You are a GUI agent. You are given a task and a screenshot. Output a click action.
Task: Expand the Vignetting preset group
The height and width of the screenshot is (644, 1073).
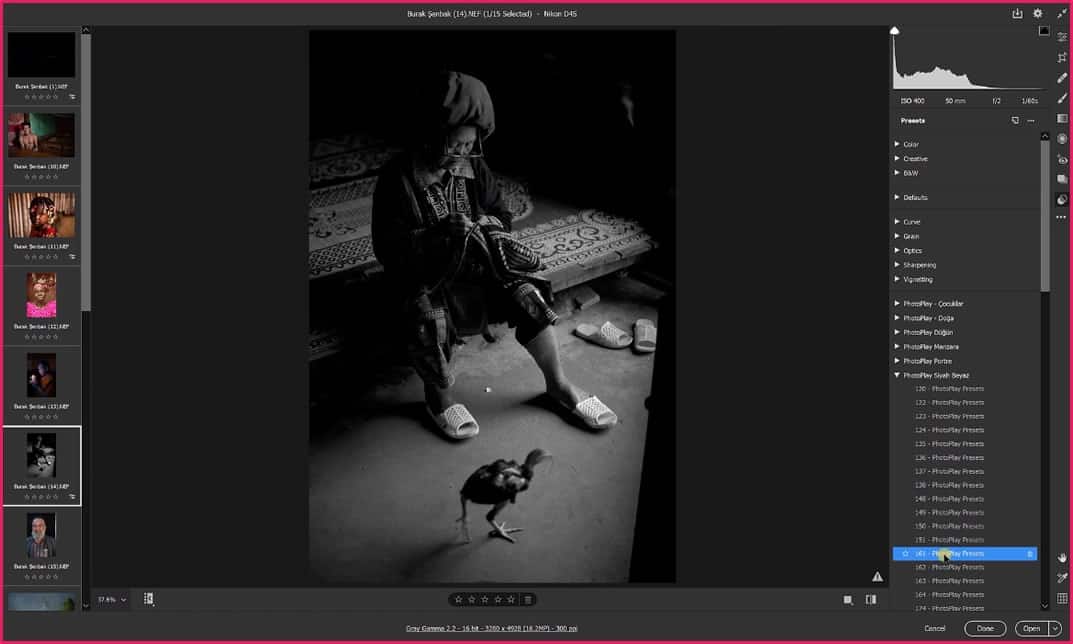click(x=896, y=279)
